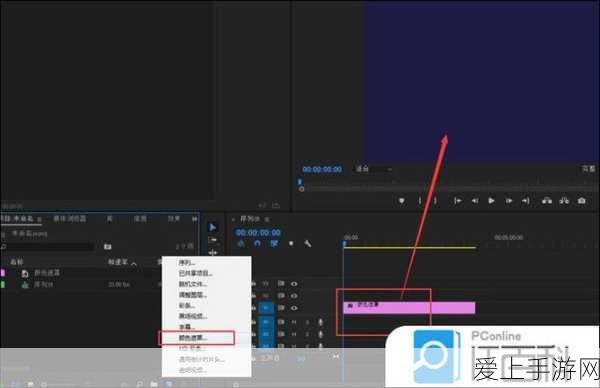Mute audio track A2
This screenshot has height=388, width=600.
click(x=294, y=334)
